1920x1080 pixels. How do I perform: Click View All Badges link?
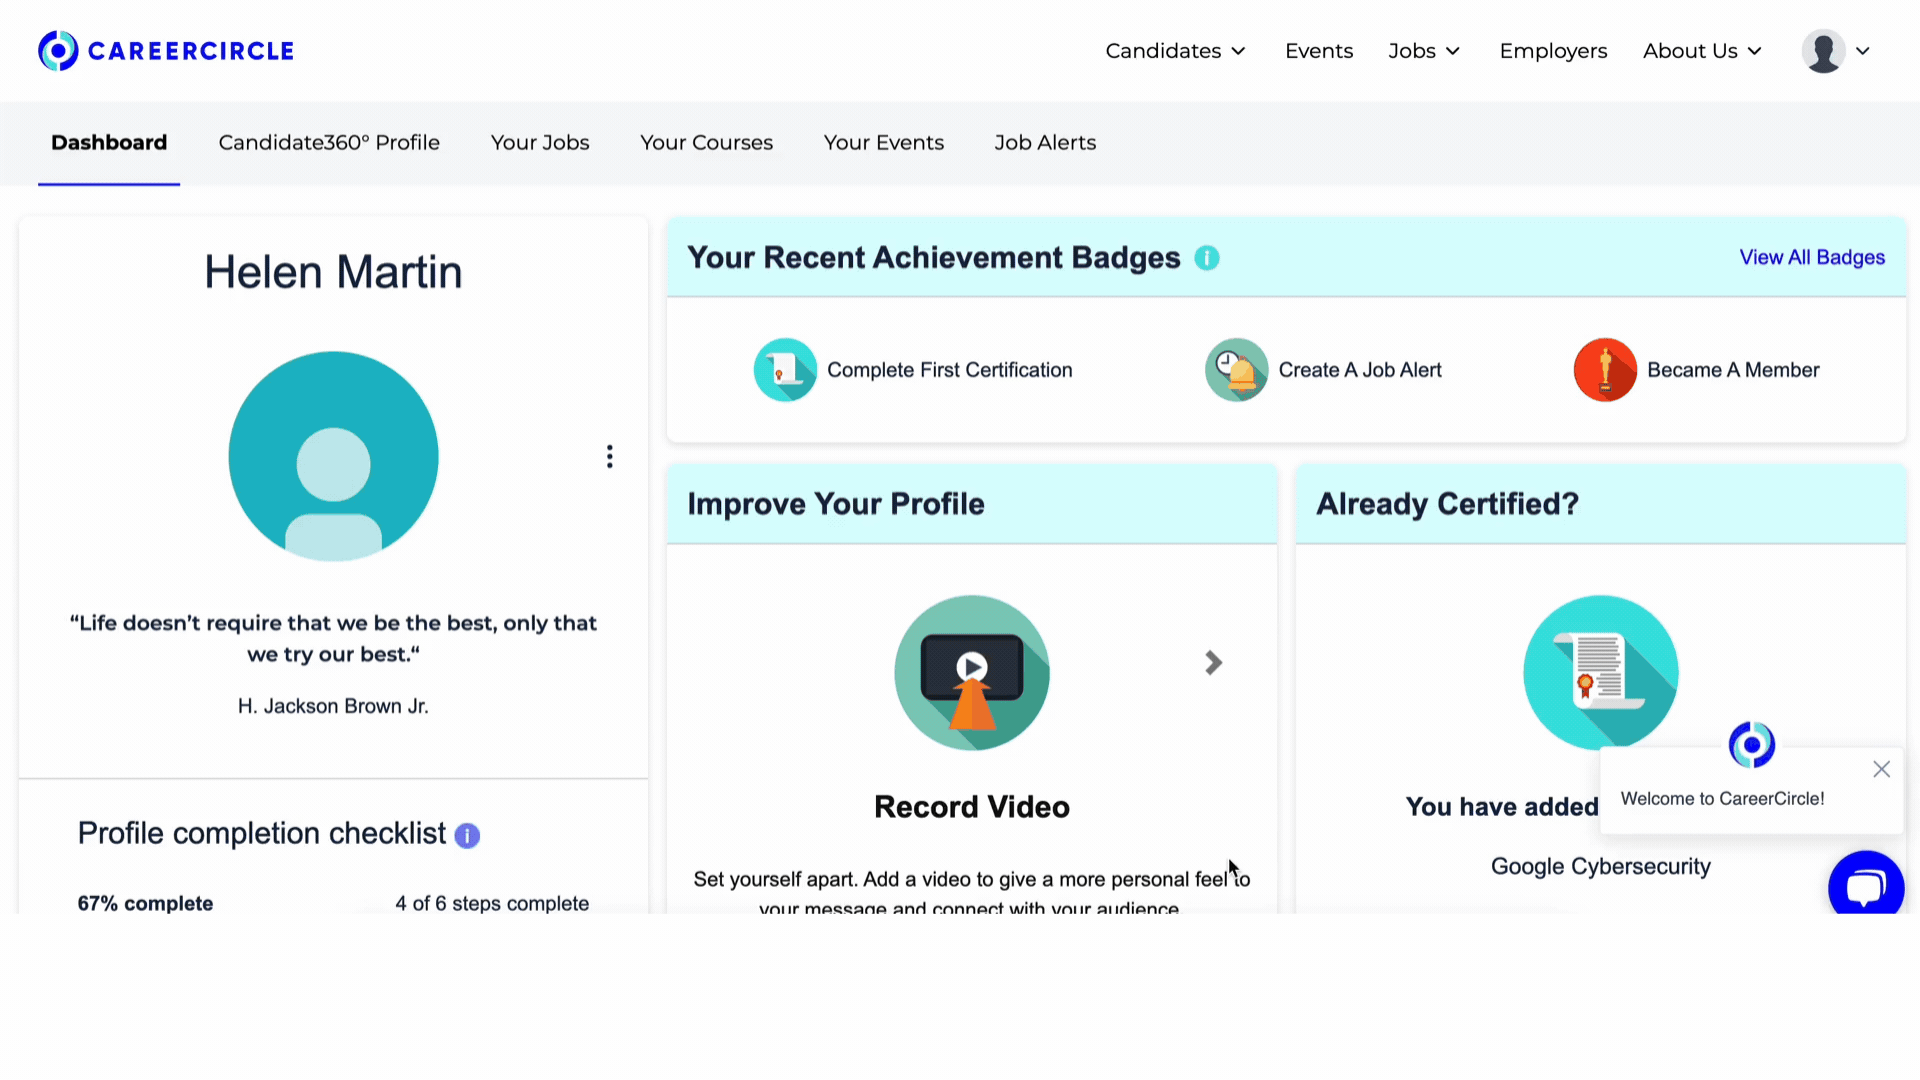(x=1813, y=257)
